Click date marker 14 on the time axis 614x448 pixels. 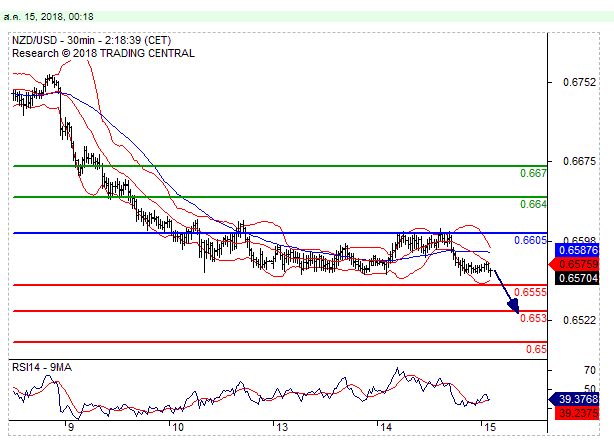386,427
